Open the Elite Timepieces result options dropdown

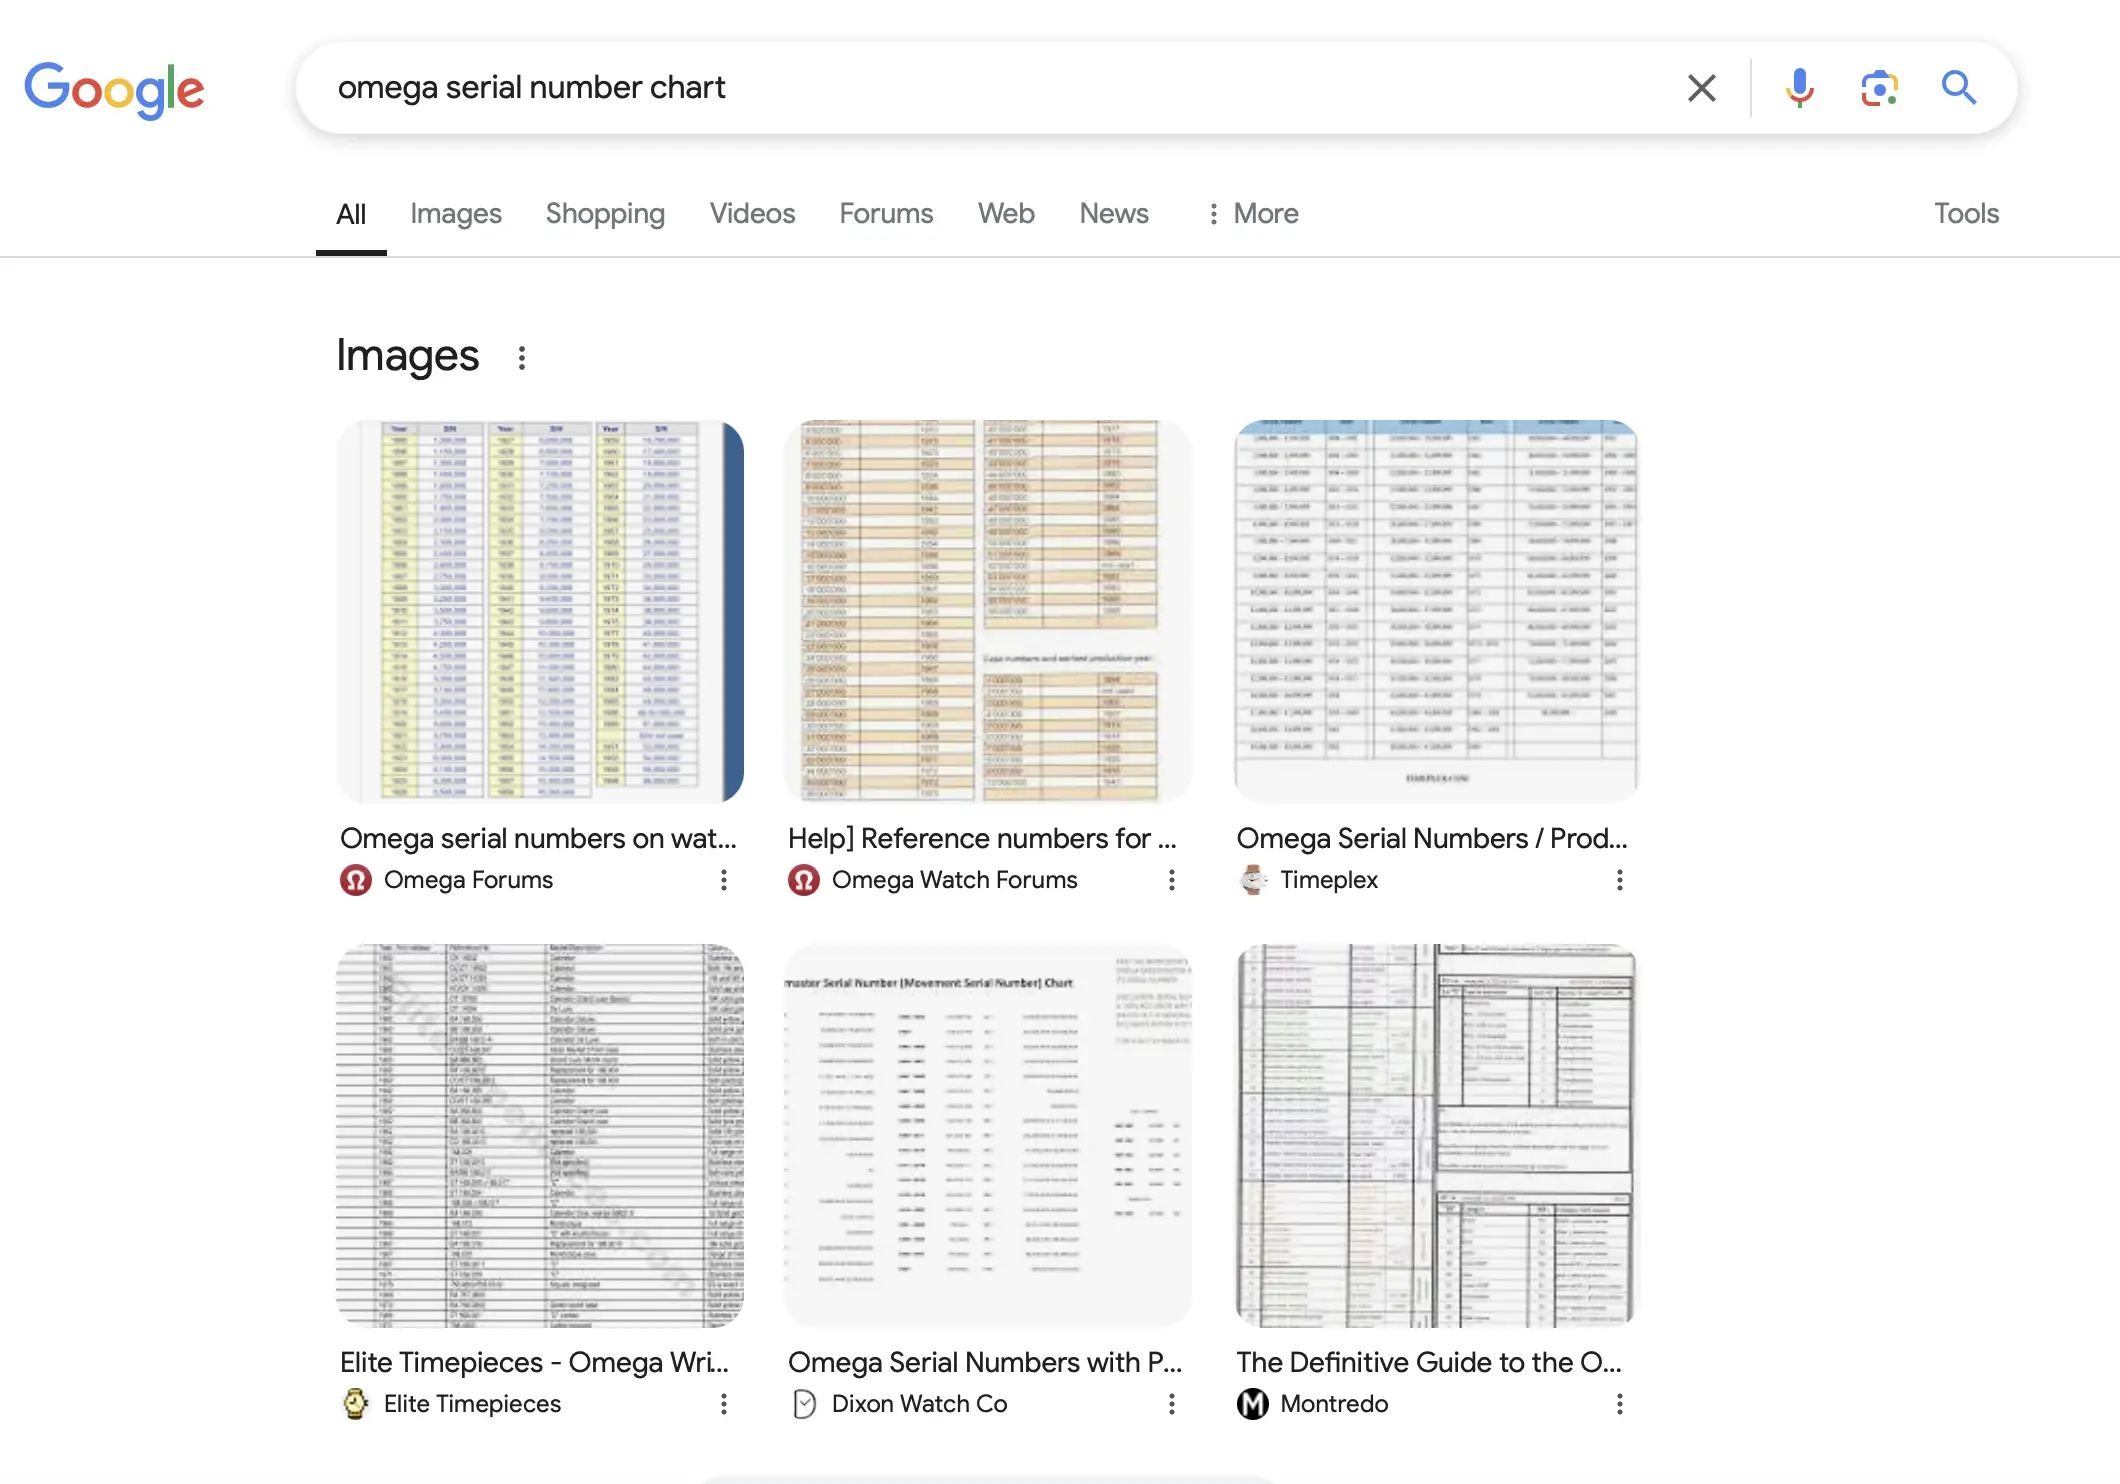pyautogui.click(x=723, y=1404)
